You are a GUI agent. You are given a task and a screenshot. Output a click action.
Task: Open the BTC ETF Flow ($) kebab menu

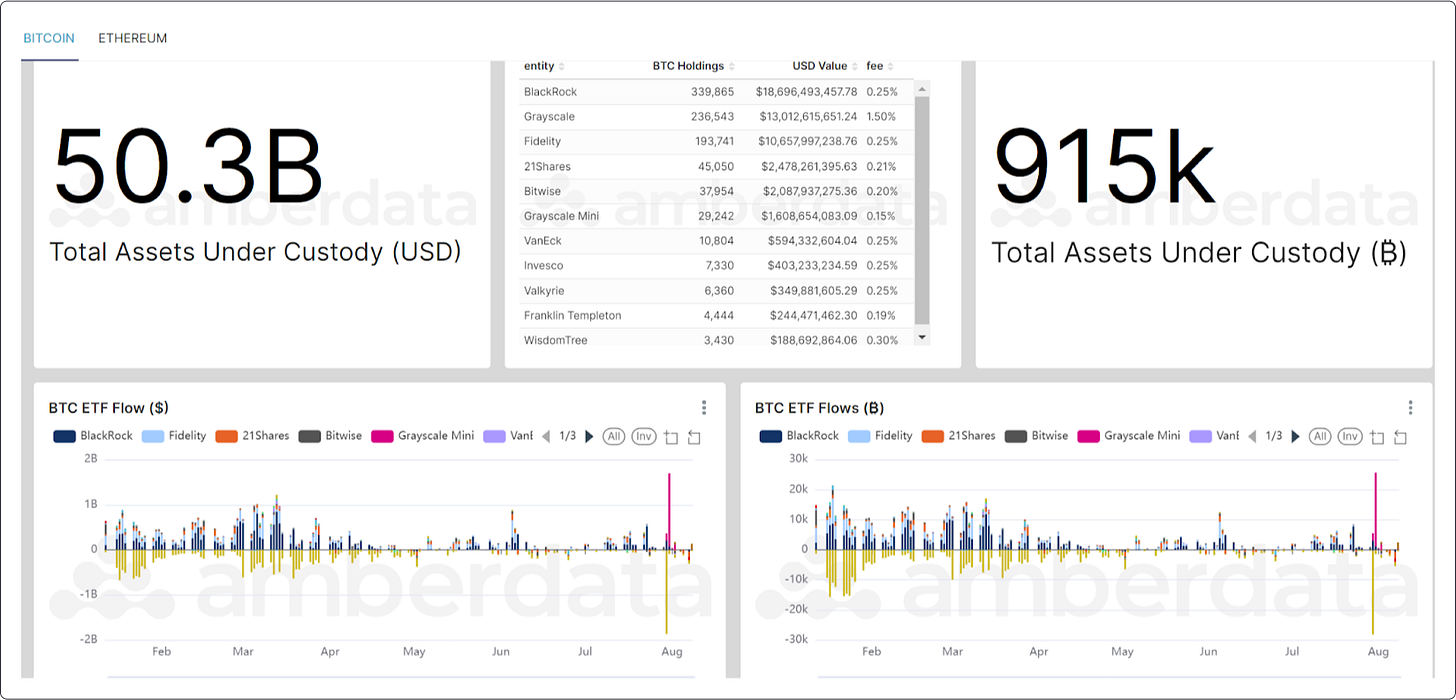pyautogui.click(x=704, y=407)
